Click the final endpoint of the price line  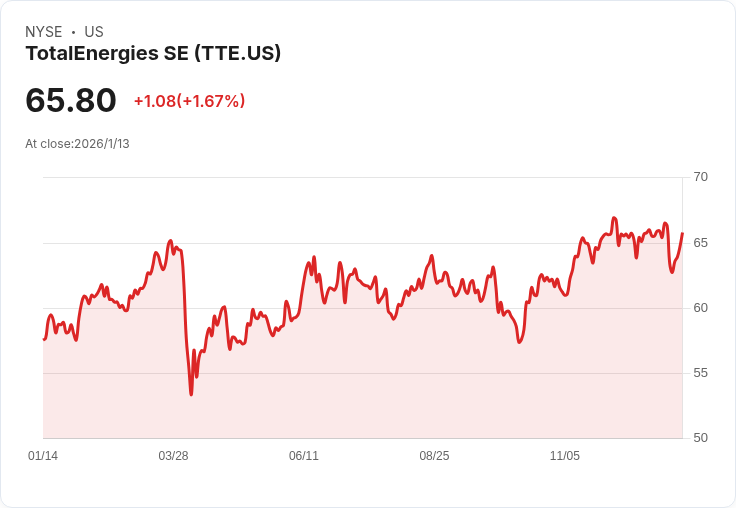point(682,233)
